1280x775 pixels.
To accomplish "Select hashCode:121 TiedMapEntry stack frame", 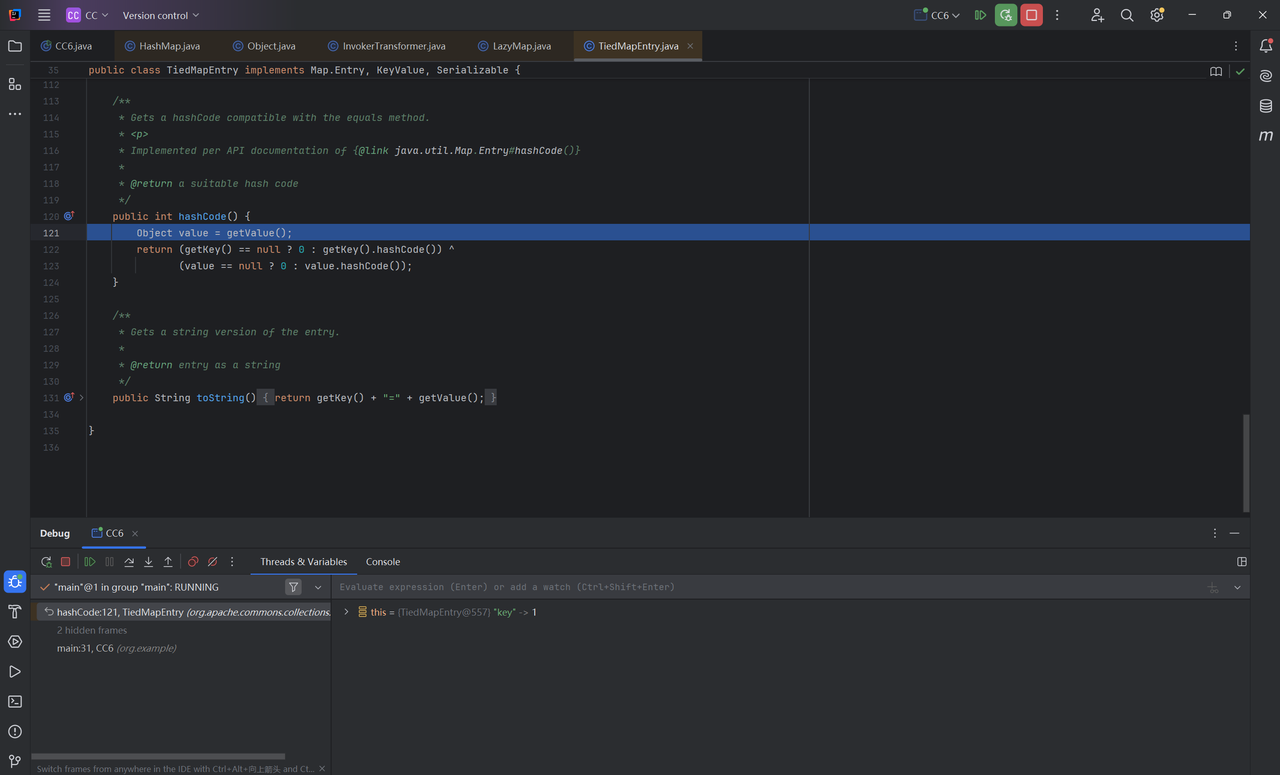I will point(184,612).
